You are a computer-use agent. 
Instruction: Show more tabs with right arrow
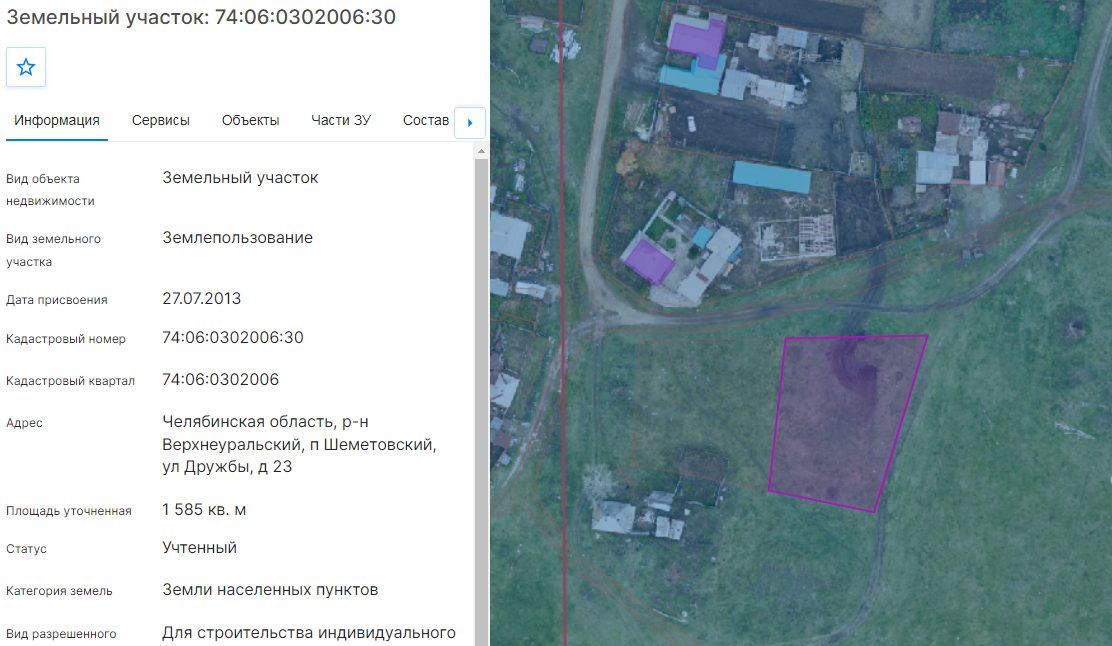tap(469, 123)
